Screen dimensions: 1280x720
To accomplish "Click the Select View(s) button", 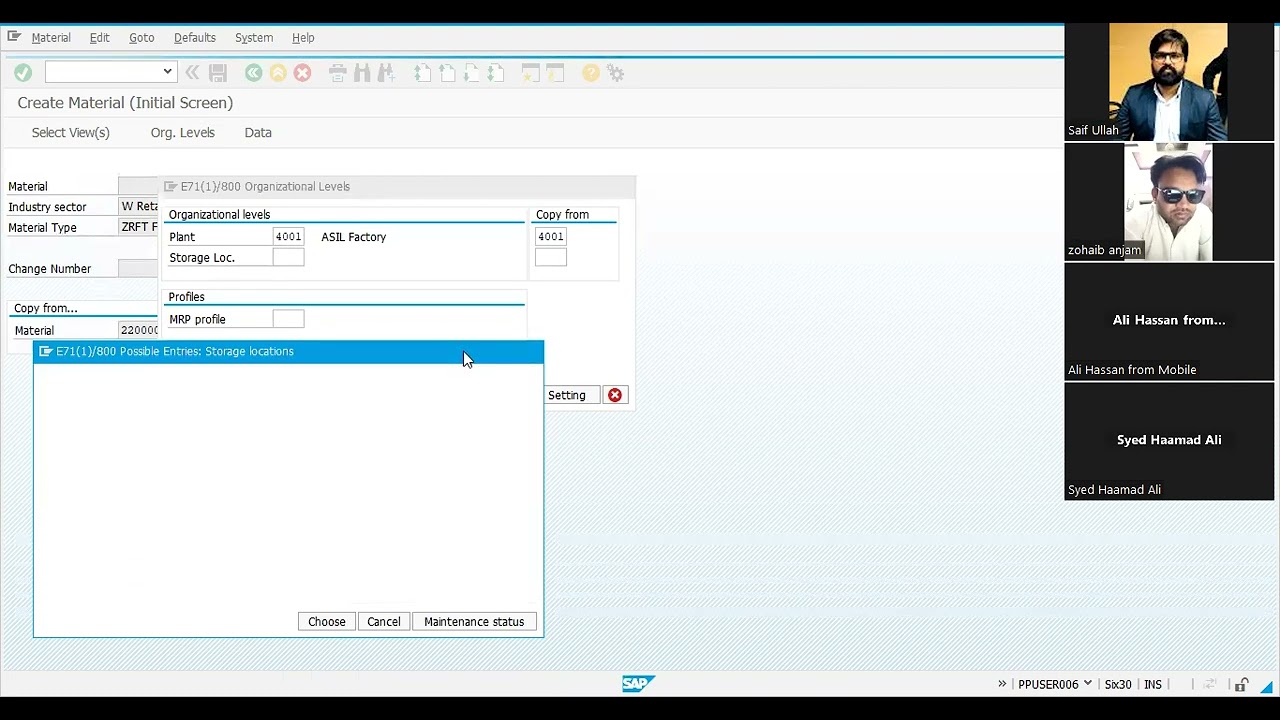I will click(70, 132).
